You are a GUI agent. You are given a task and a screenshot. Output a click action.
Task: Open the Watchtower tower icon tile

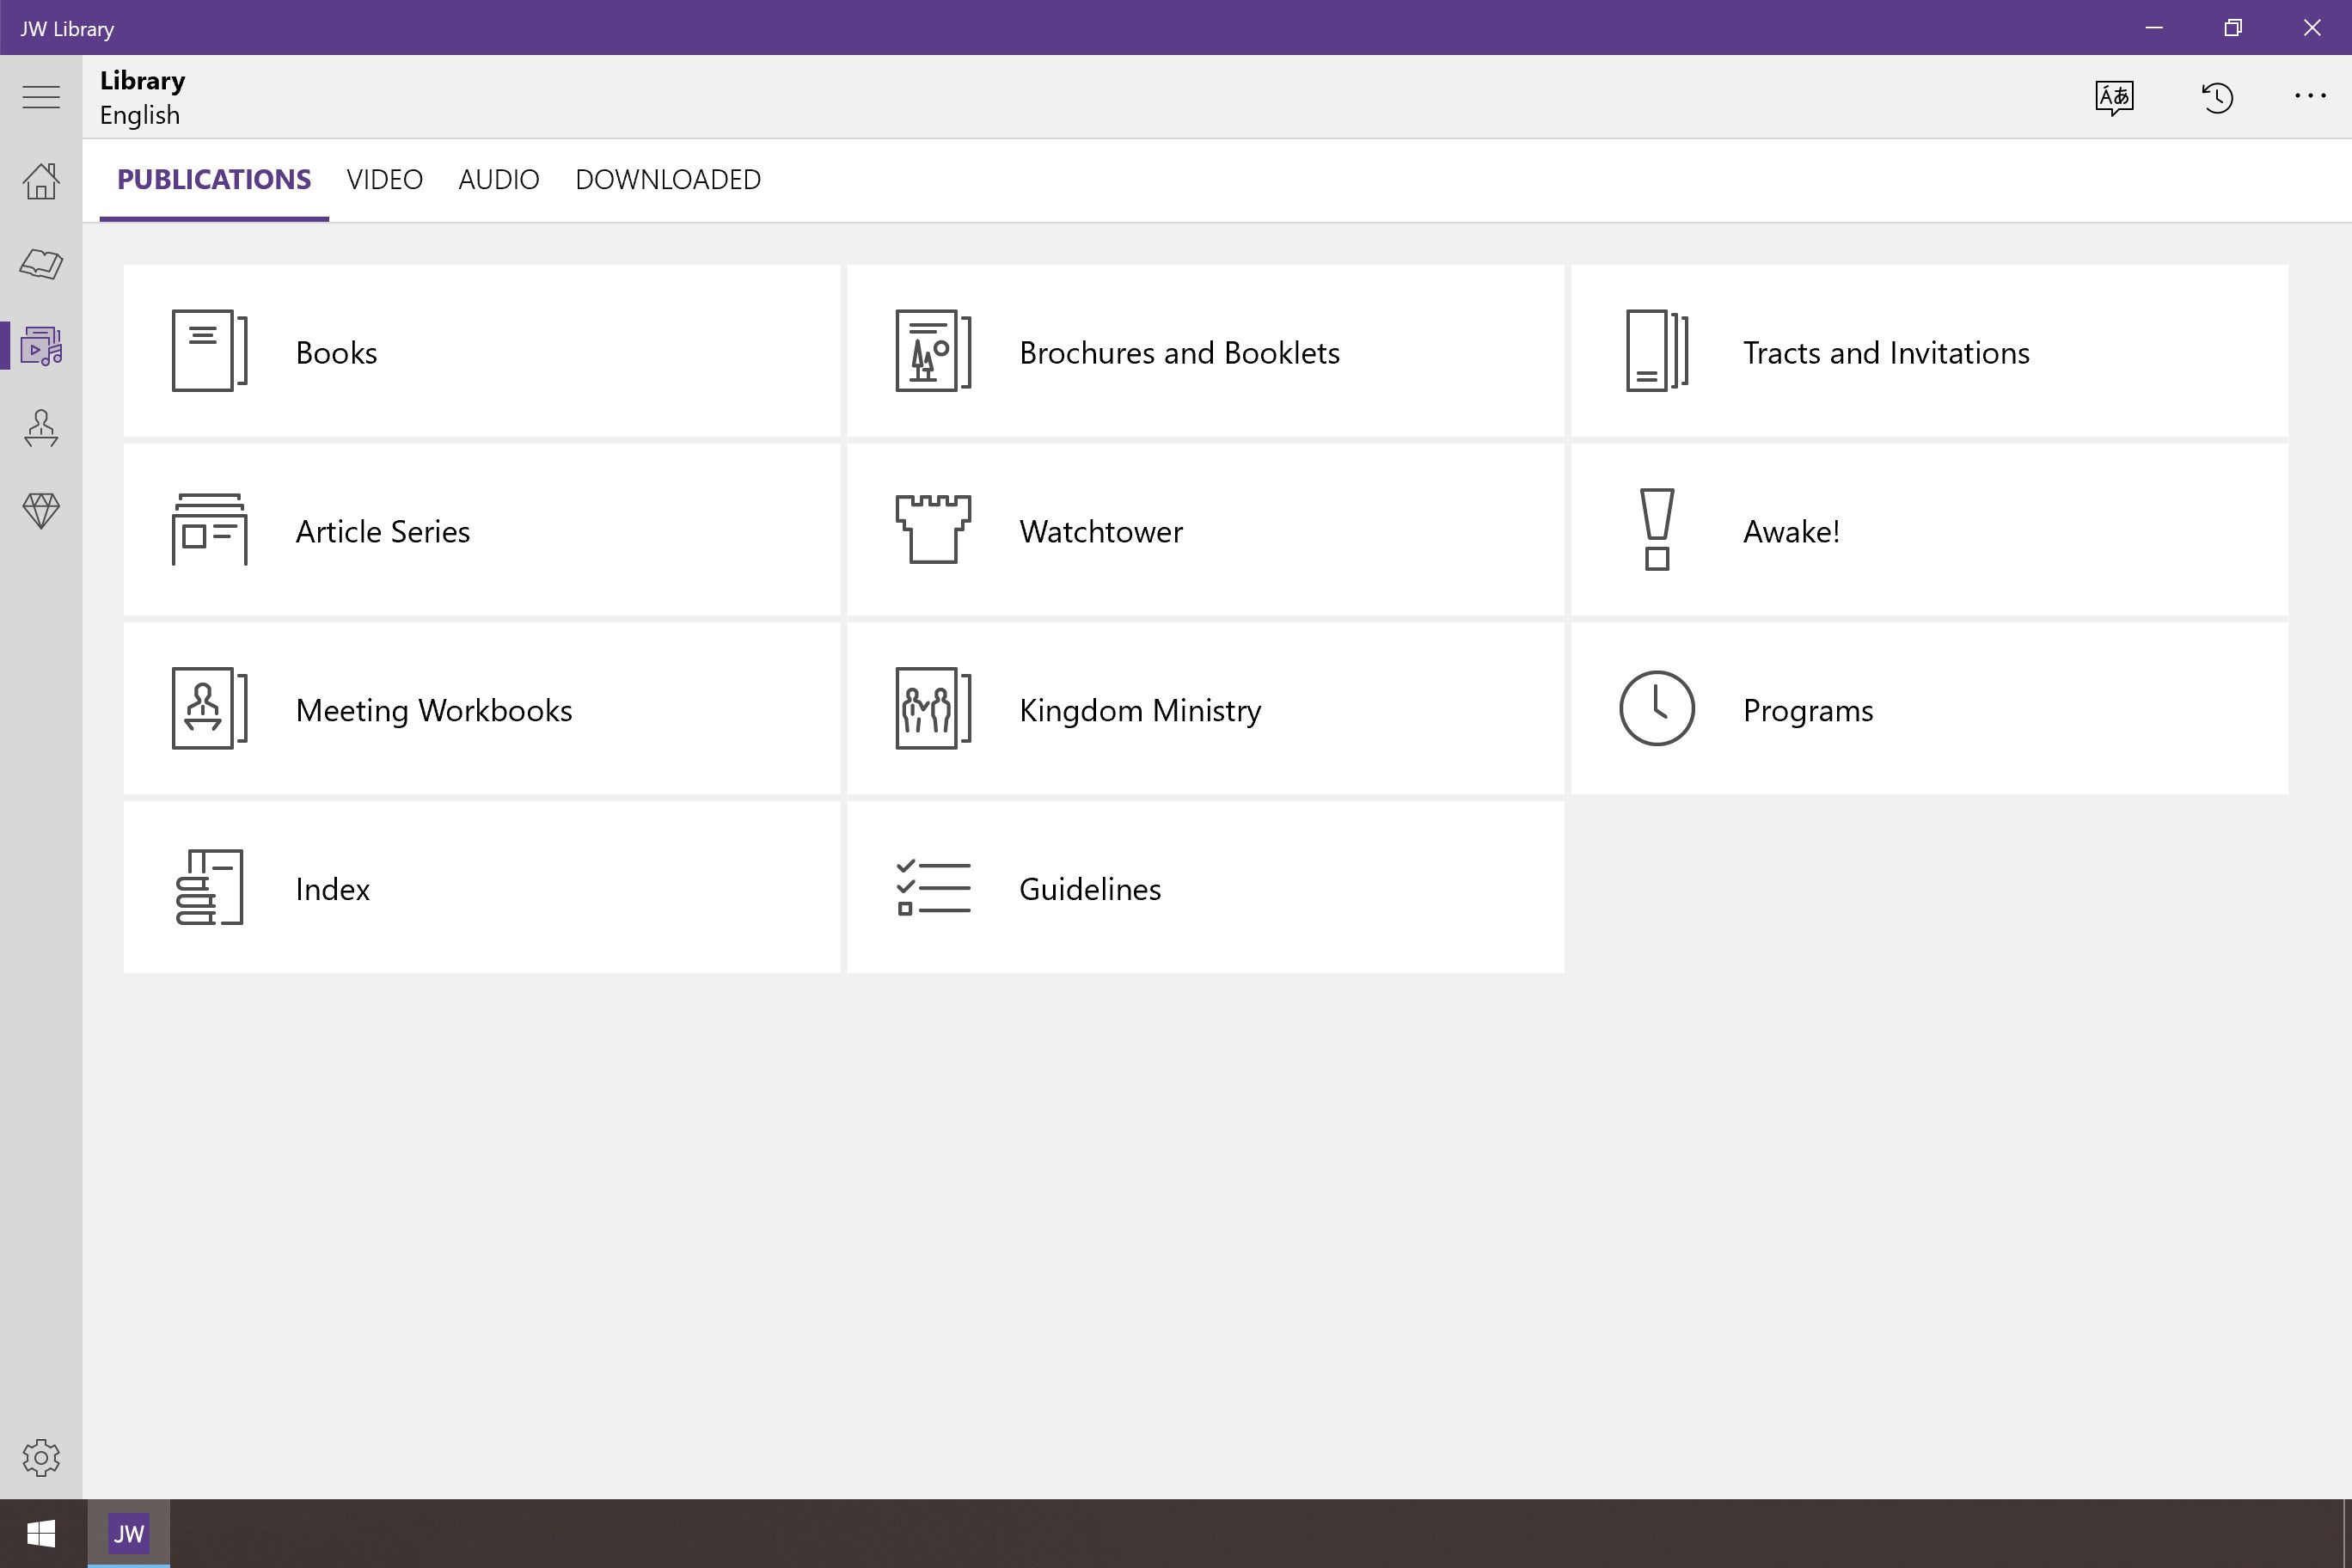pyautogui.click(x=1205, y=530)
